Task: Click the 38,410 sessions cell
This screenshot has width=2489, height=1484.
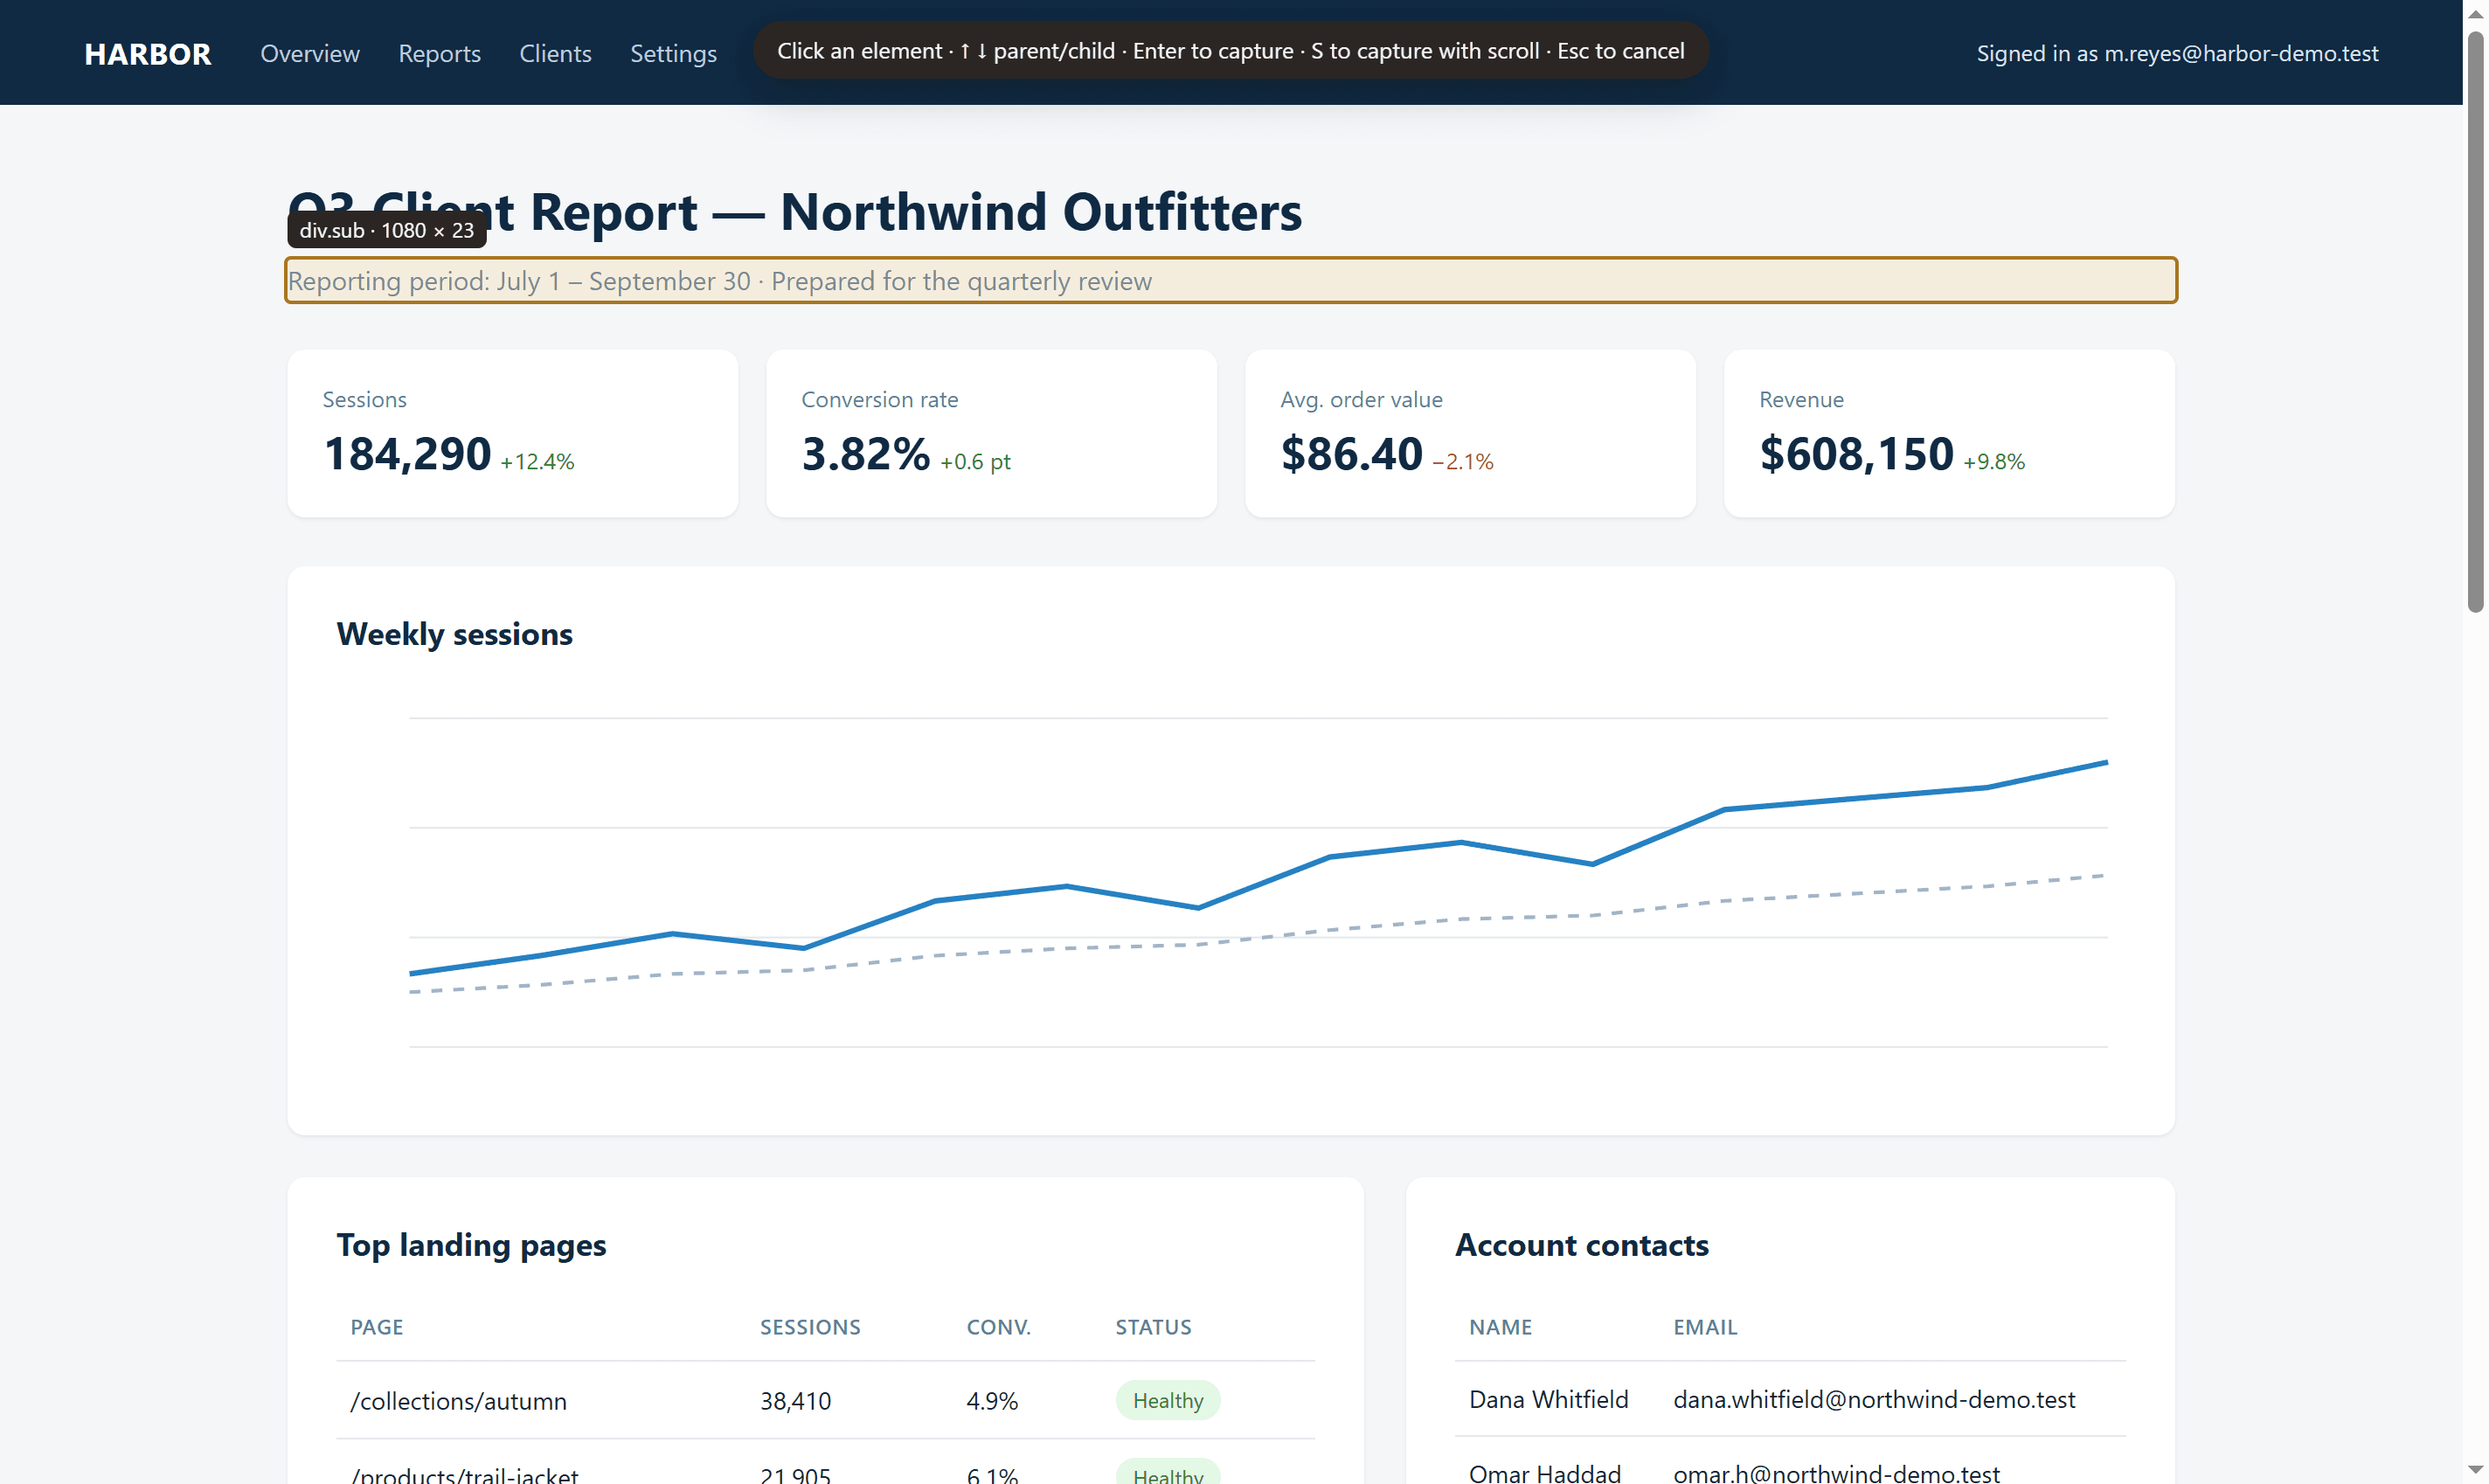Action: pyautogui.click(x=795, y=1400)
